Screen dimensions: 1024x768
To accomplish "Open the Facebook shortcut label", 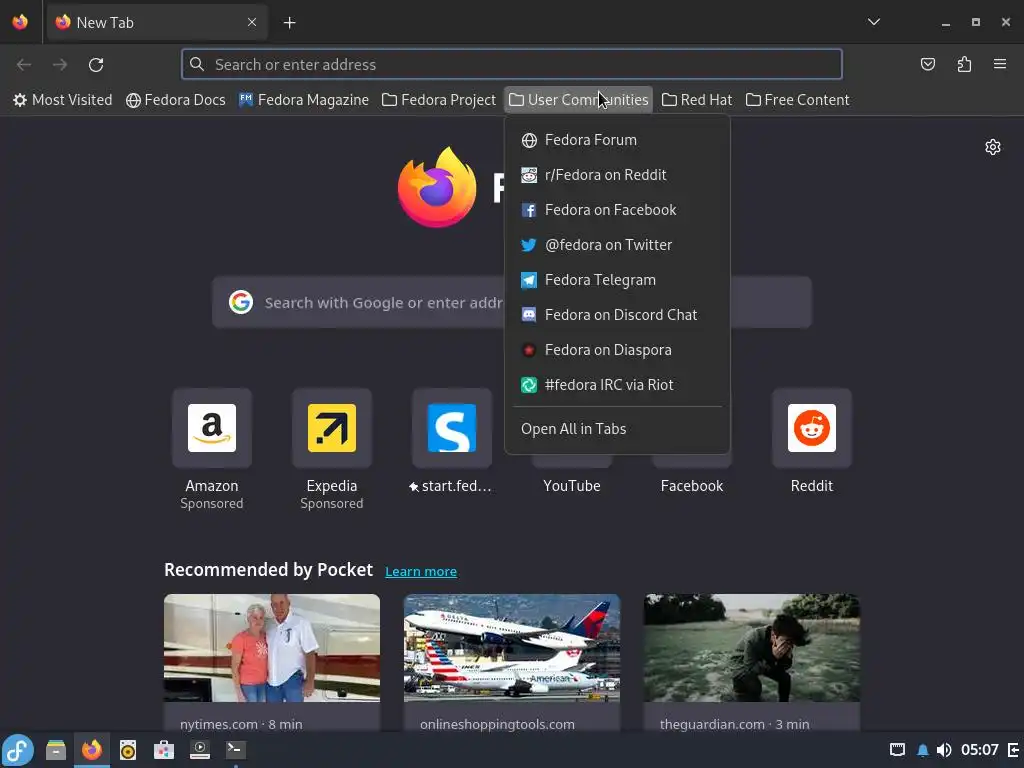I will click(692, 486).
